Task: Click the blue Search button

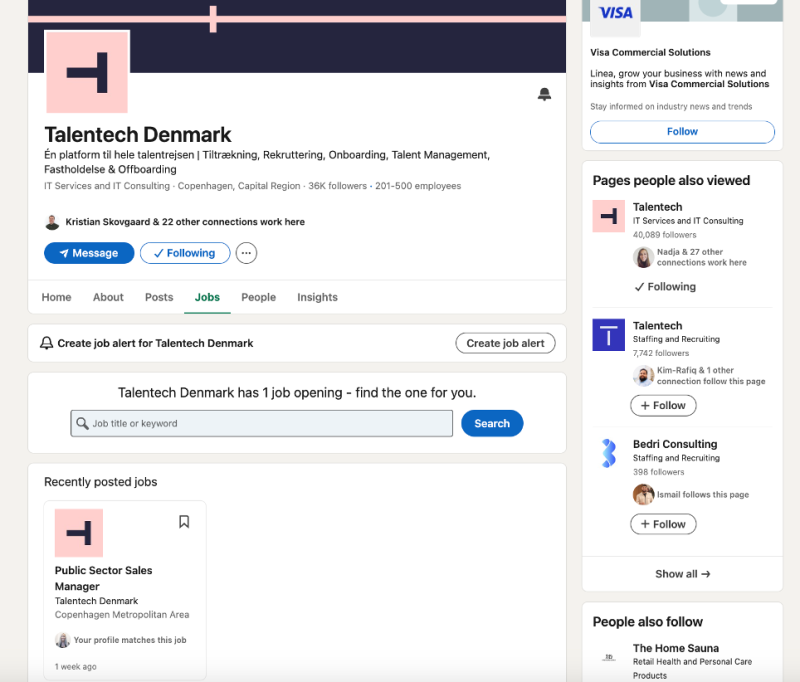Action: (492, 423)
